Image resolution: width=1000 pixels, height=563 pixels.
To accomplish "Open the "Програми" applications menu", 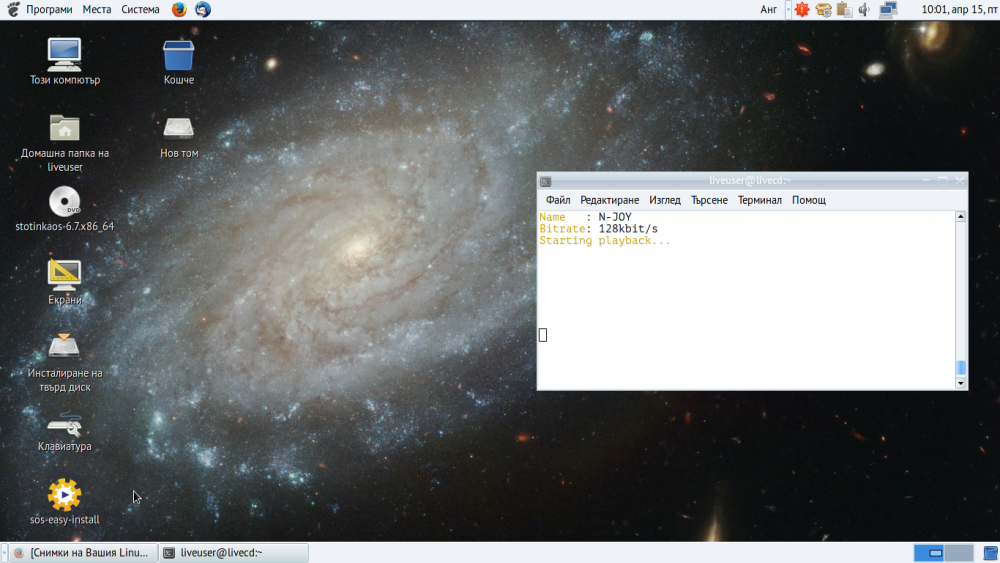I will pos(49,10).
